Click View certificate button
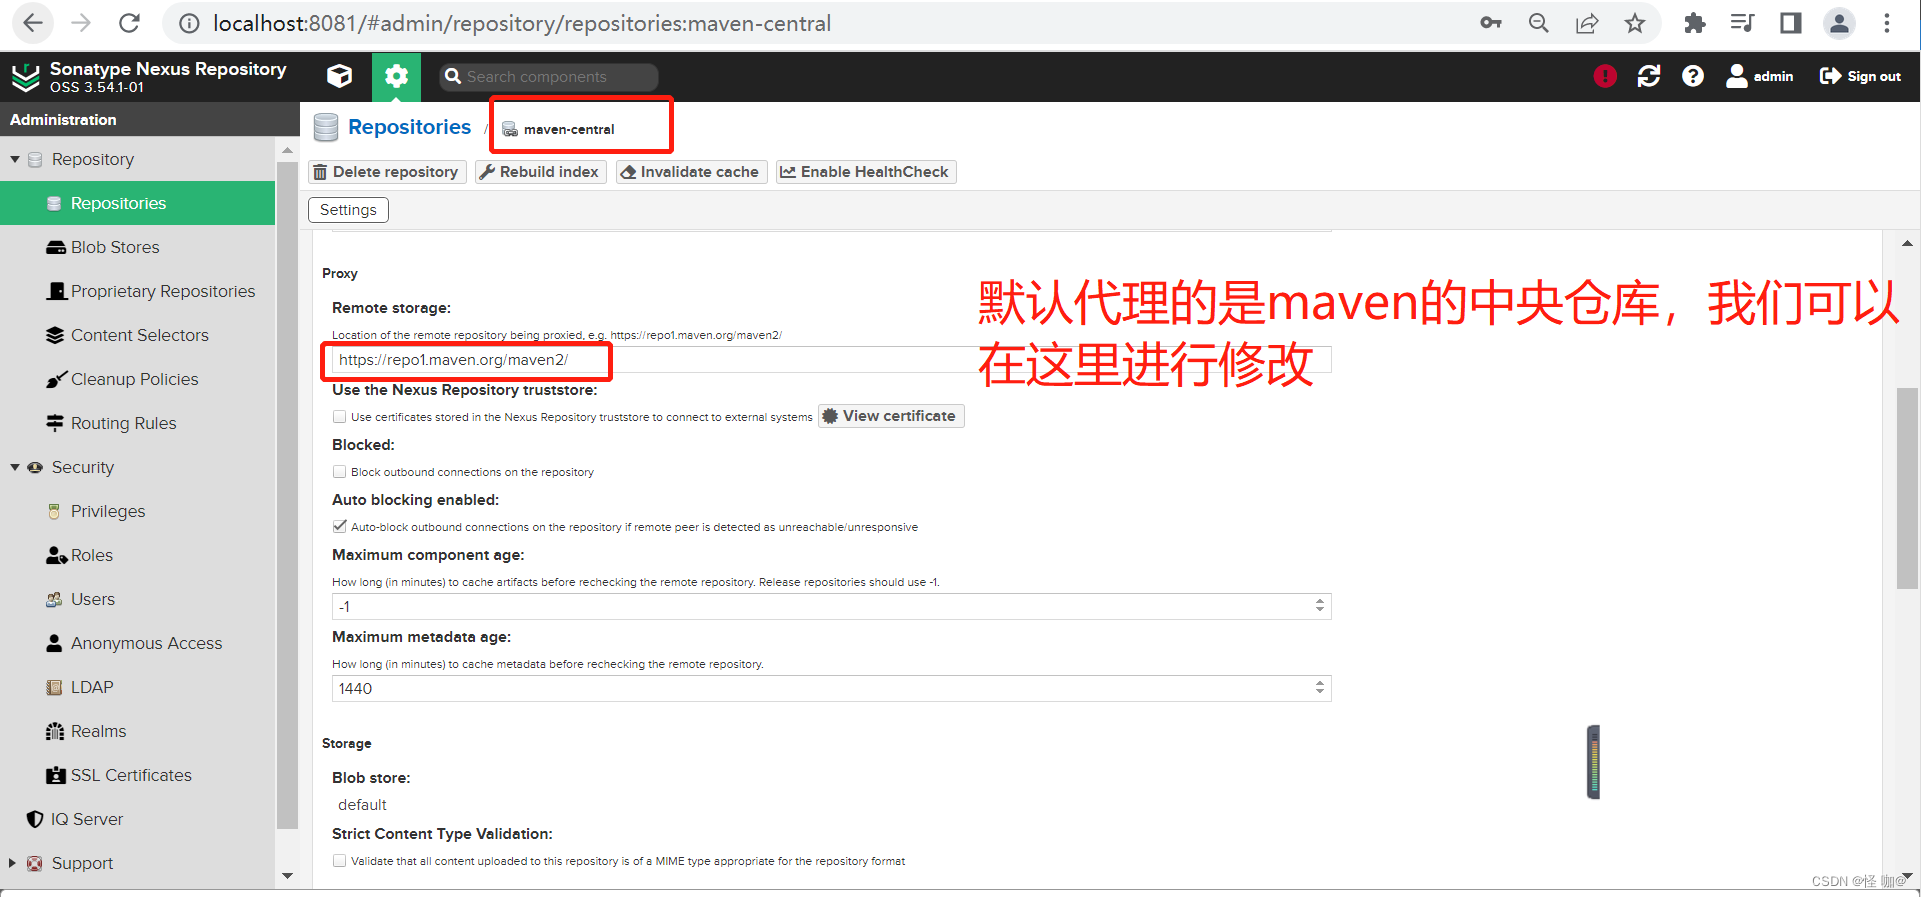 pyautogui.click(x=891, y=416)
